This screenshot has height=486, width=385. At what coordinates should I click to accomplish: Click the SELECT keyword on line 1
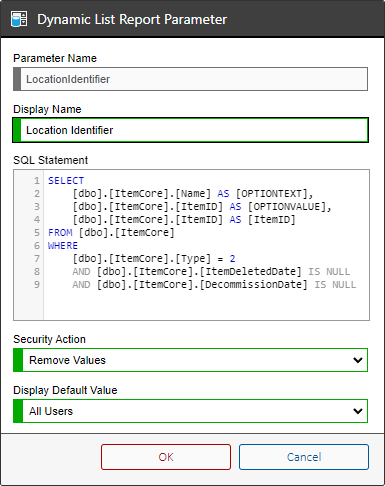[66, 181]
